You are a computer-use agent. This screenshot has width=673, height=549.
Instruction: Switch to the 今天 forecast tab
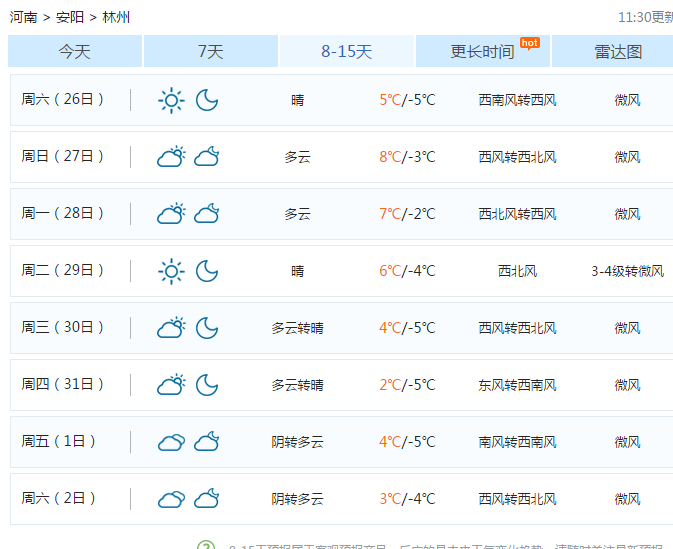[x=75, y=52]
